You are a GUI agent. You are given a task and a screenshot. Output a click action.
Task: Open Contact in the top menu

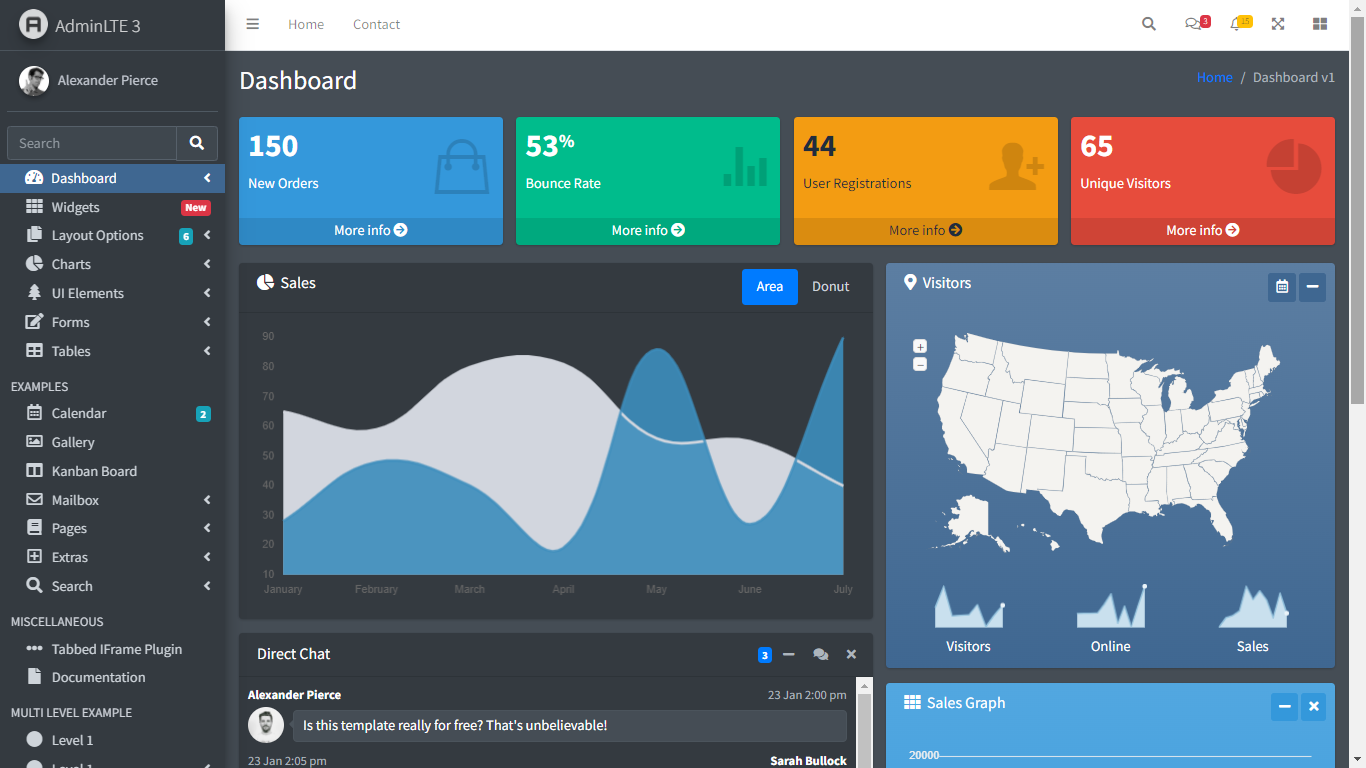376,24
